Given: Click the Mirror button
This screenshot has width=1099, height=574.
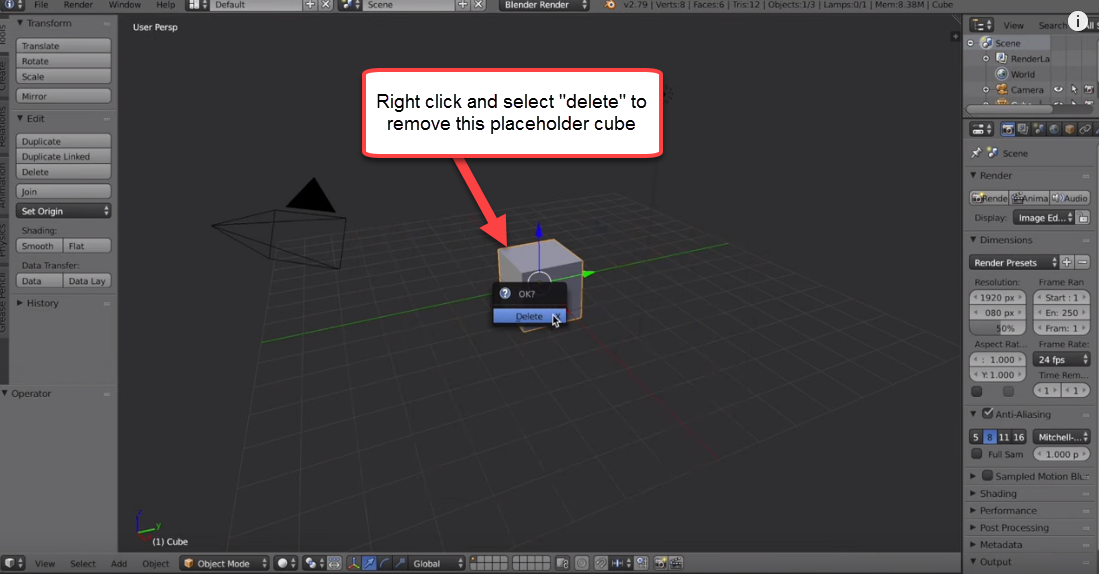Looking at the screenshot, I should (x=63, y=96).
